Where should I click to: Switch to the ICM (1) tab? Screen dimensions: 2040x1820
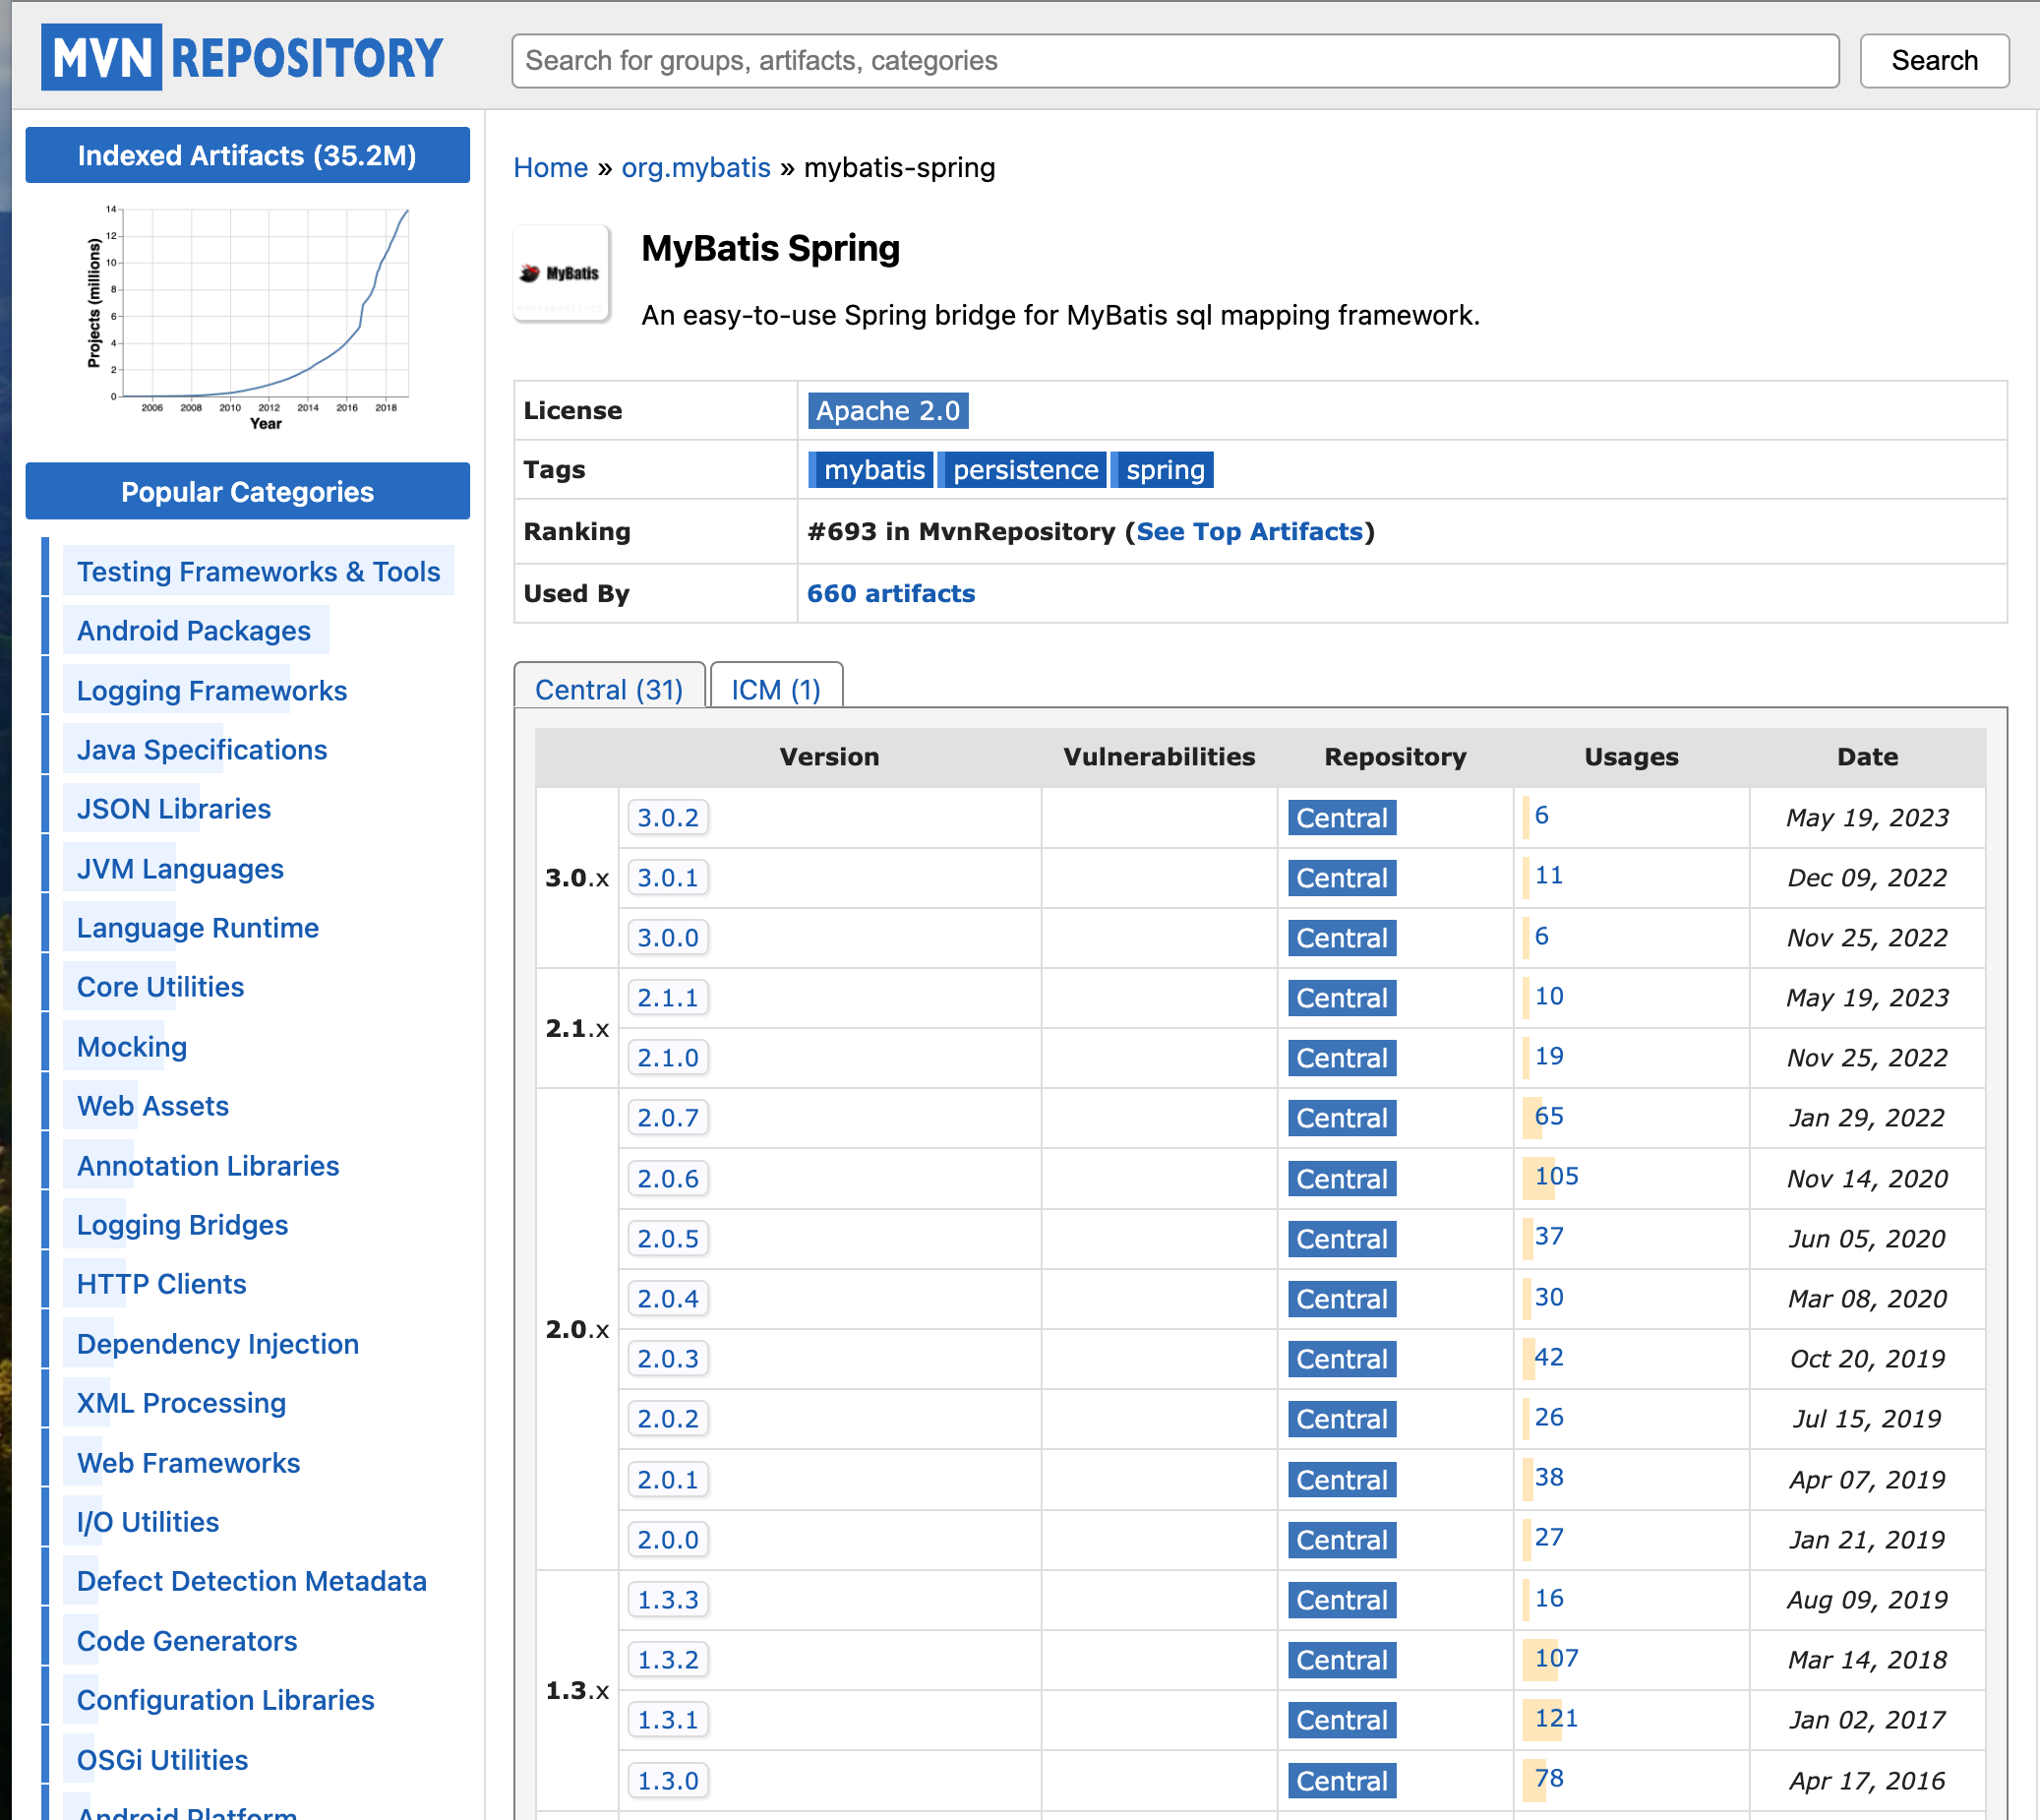pos(776,690)
